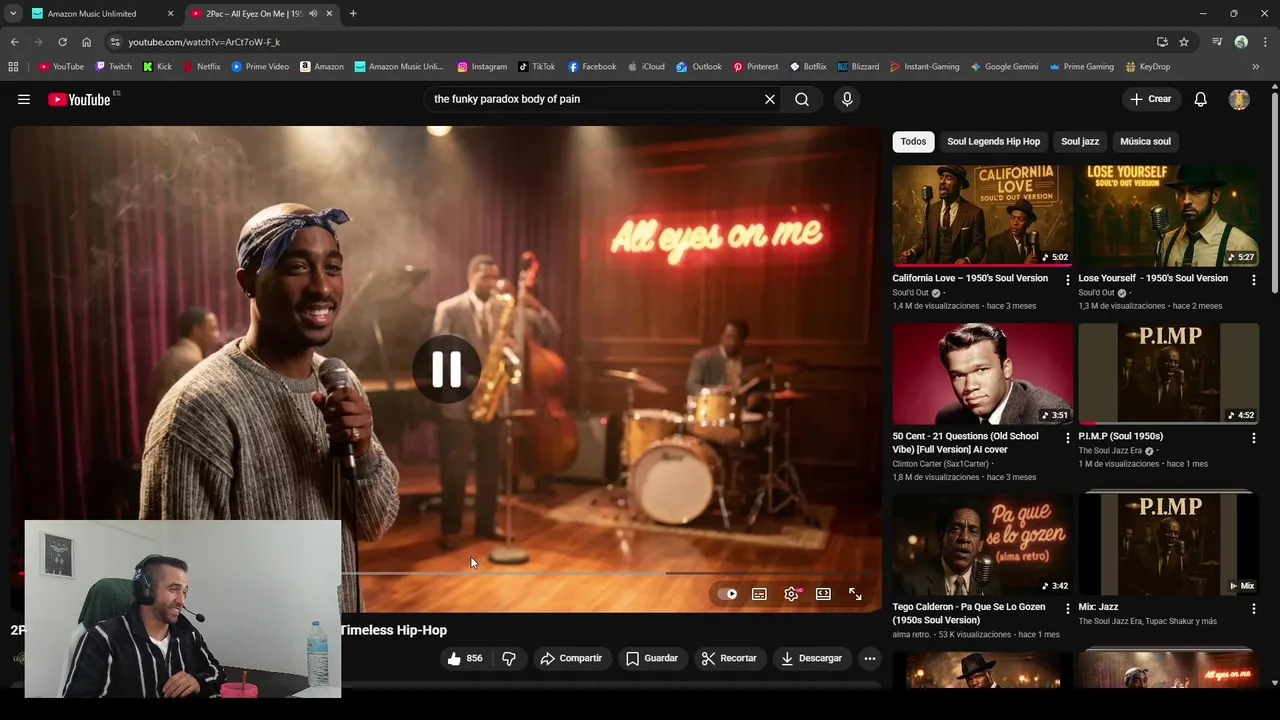Viewport: 1280px width, 720px height.
Task: Go to the YouTube home logo
Action: [x=79, y=99]
